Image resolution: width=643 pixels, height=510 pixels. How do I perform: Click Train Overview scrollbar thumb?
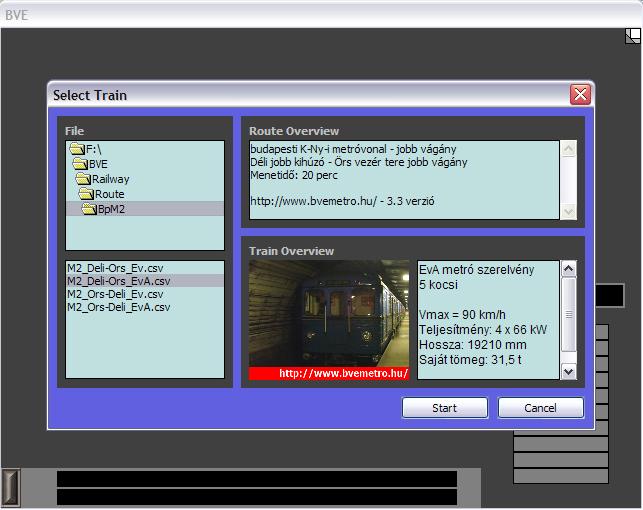(568, 314)
